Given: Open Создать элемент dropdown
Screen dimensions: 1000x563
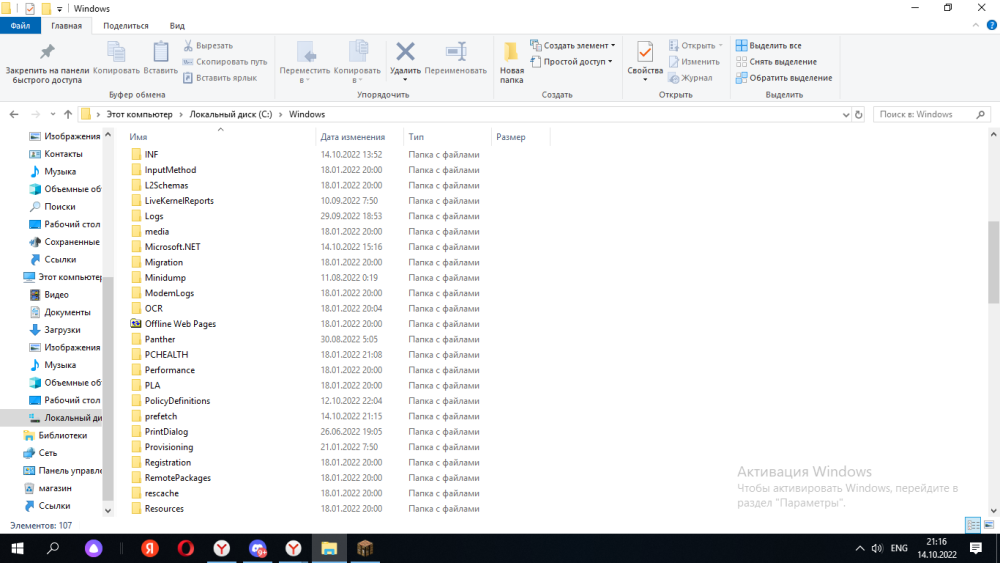Looking at the screenshot, I should click(573, 46).
